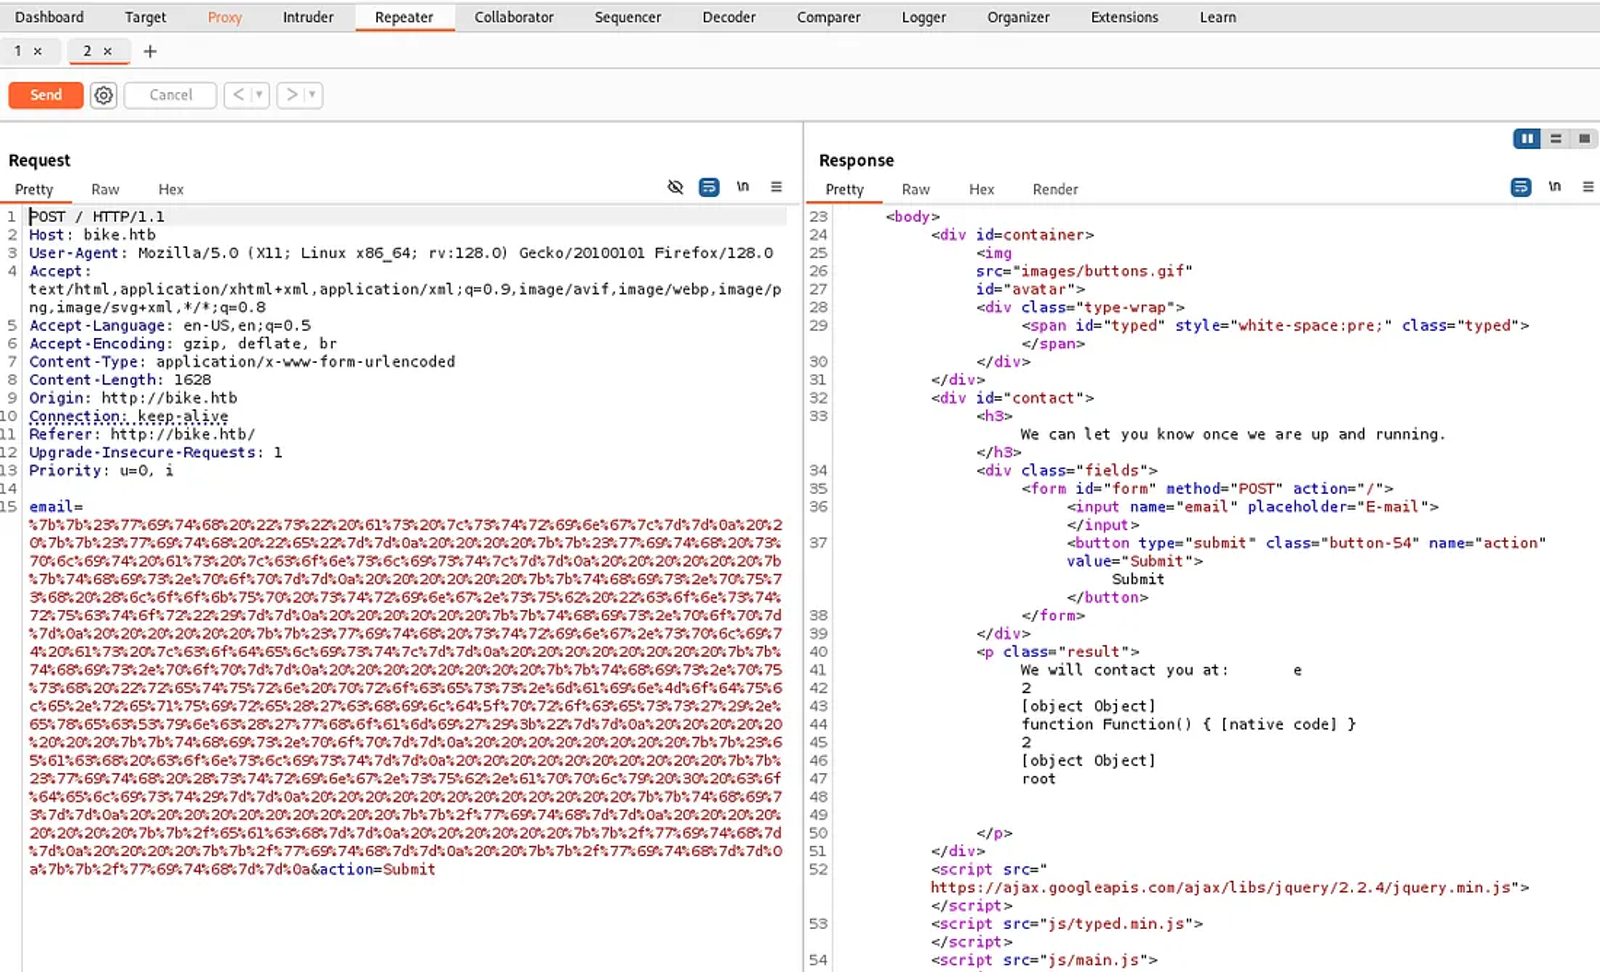1600x972 pixels.
Task: Switch to the Target tab
Action: coord(145,17)
